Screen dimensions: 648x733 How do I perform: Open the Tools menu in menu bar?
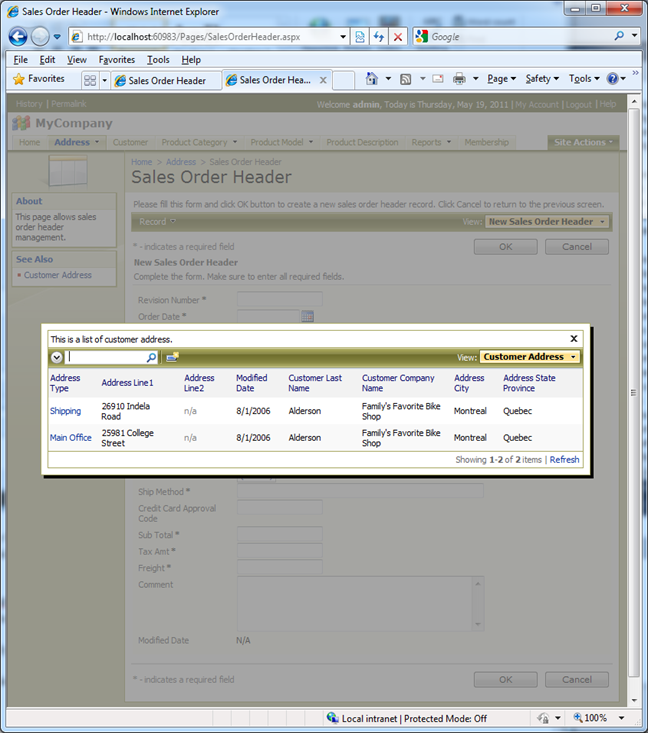point(158,60)
